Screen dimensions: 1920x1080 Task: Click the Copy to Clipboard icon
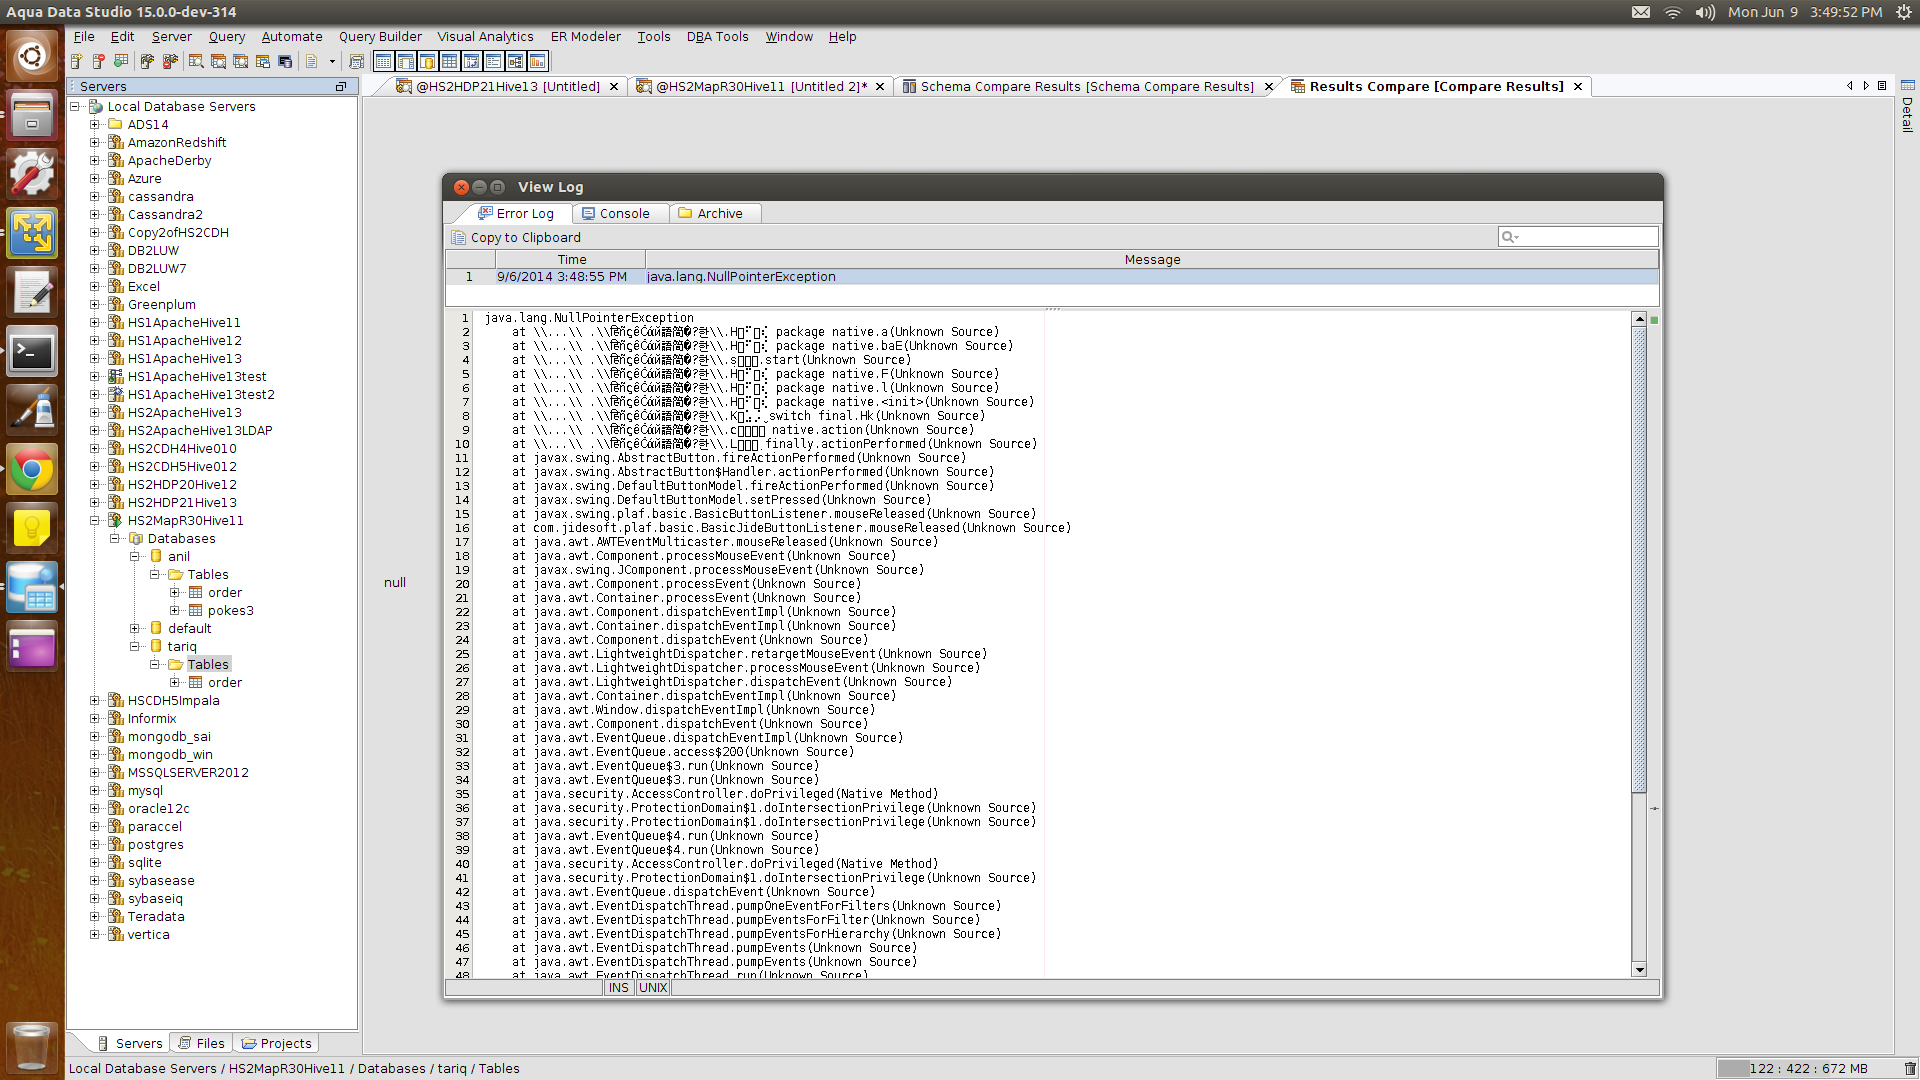[x=459, y=237]
